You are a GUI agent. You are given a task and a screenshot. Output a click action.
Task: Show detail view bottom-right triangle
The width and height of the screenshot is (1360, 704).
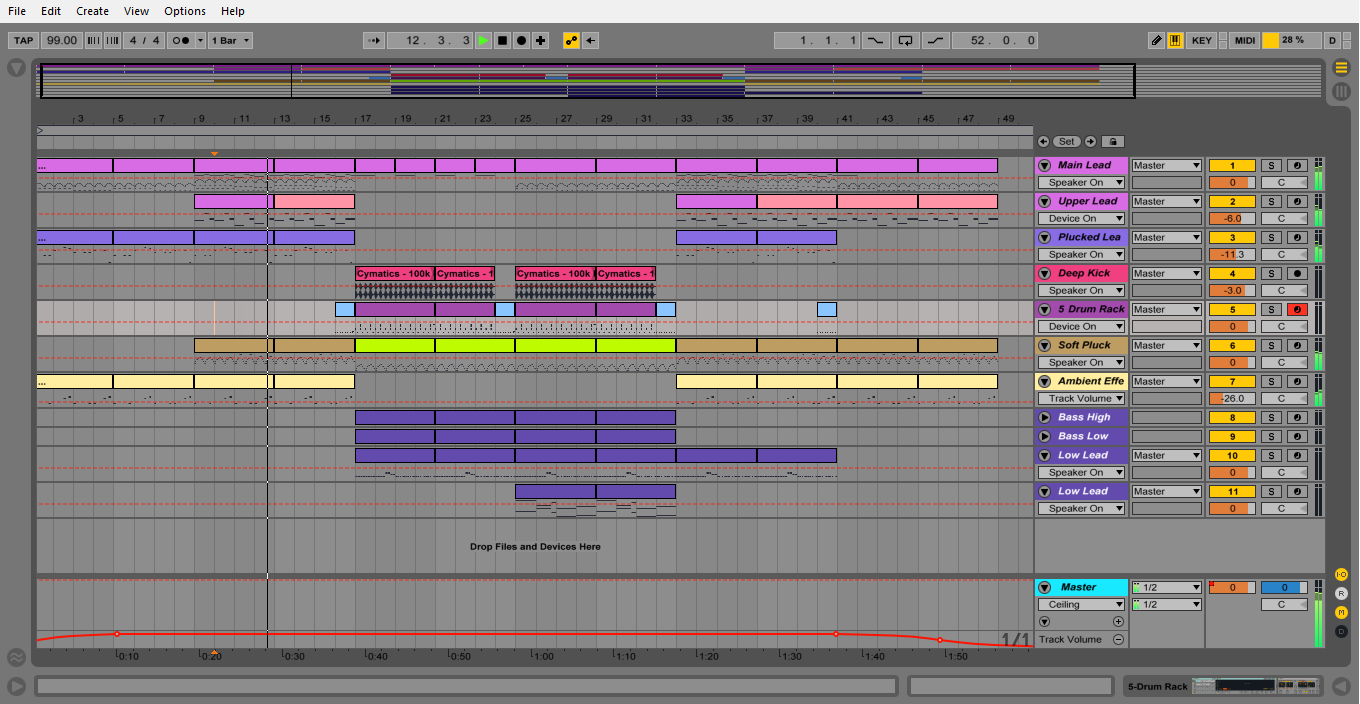[1341, 686]
